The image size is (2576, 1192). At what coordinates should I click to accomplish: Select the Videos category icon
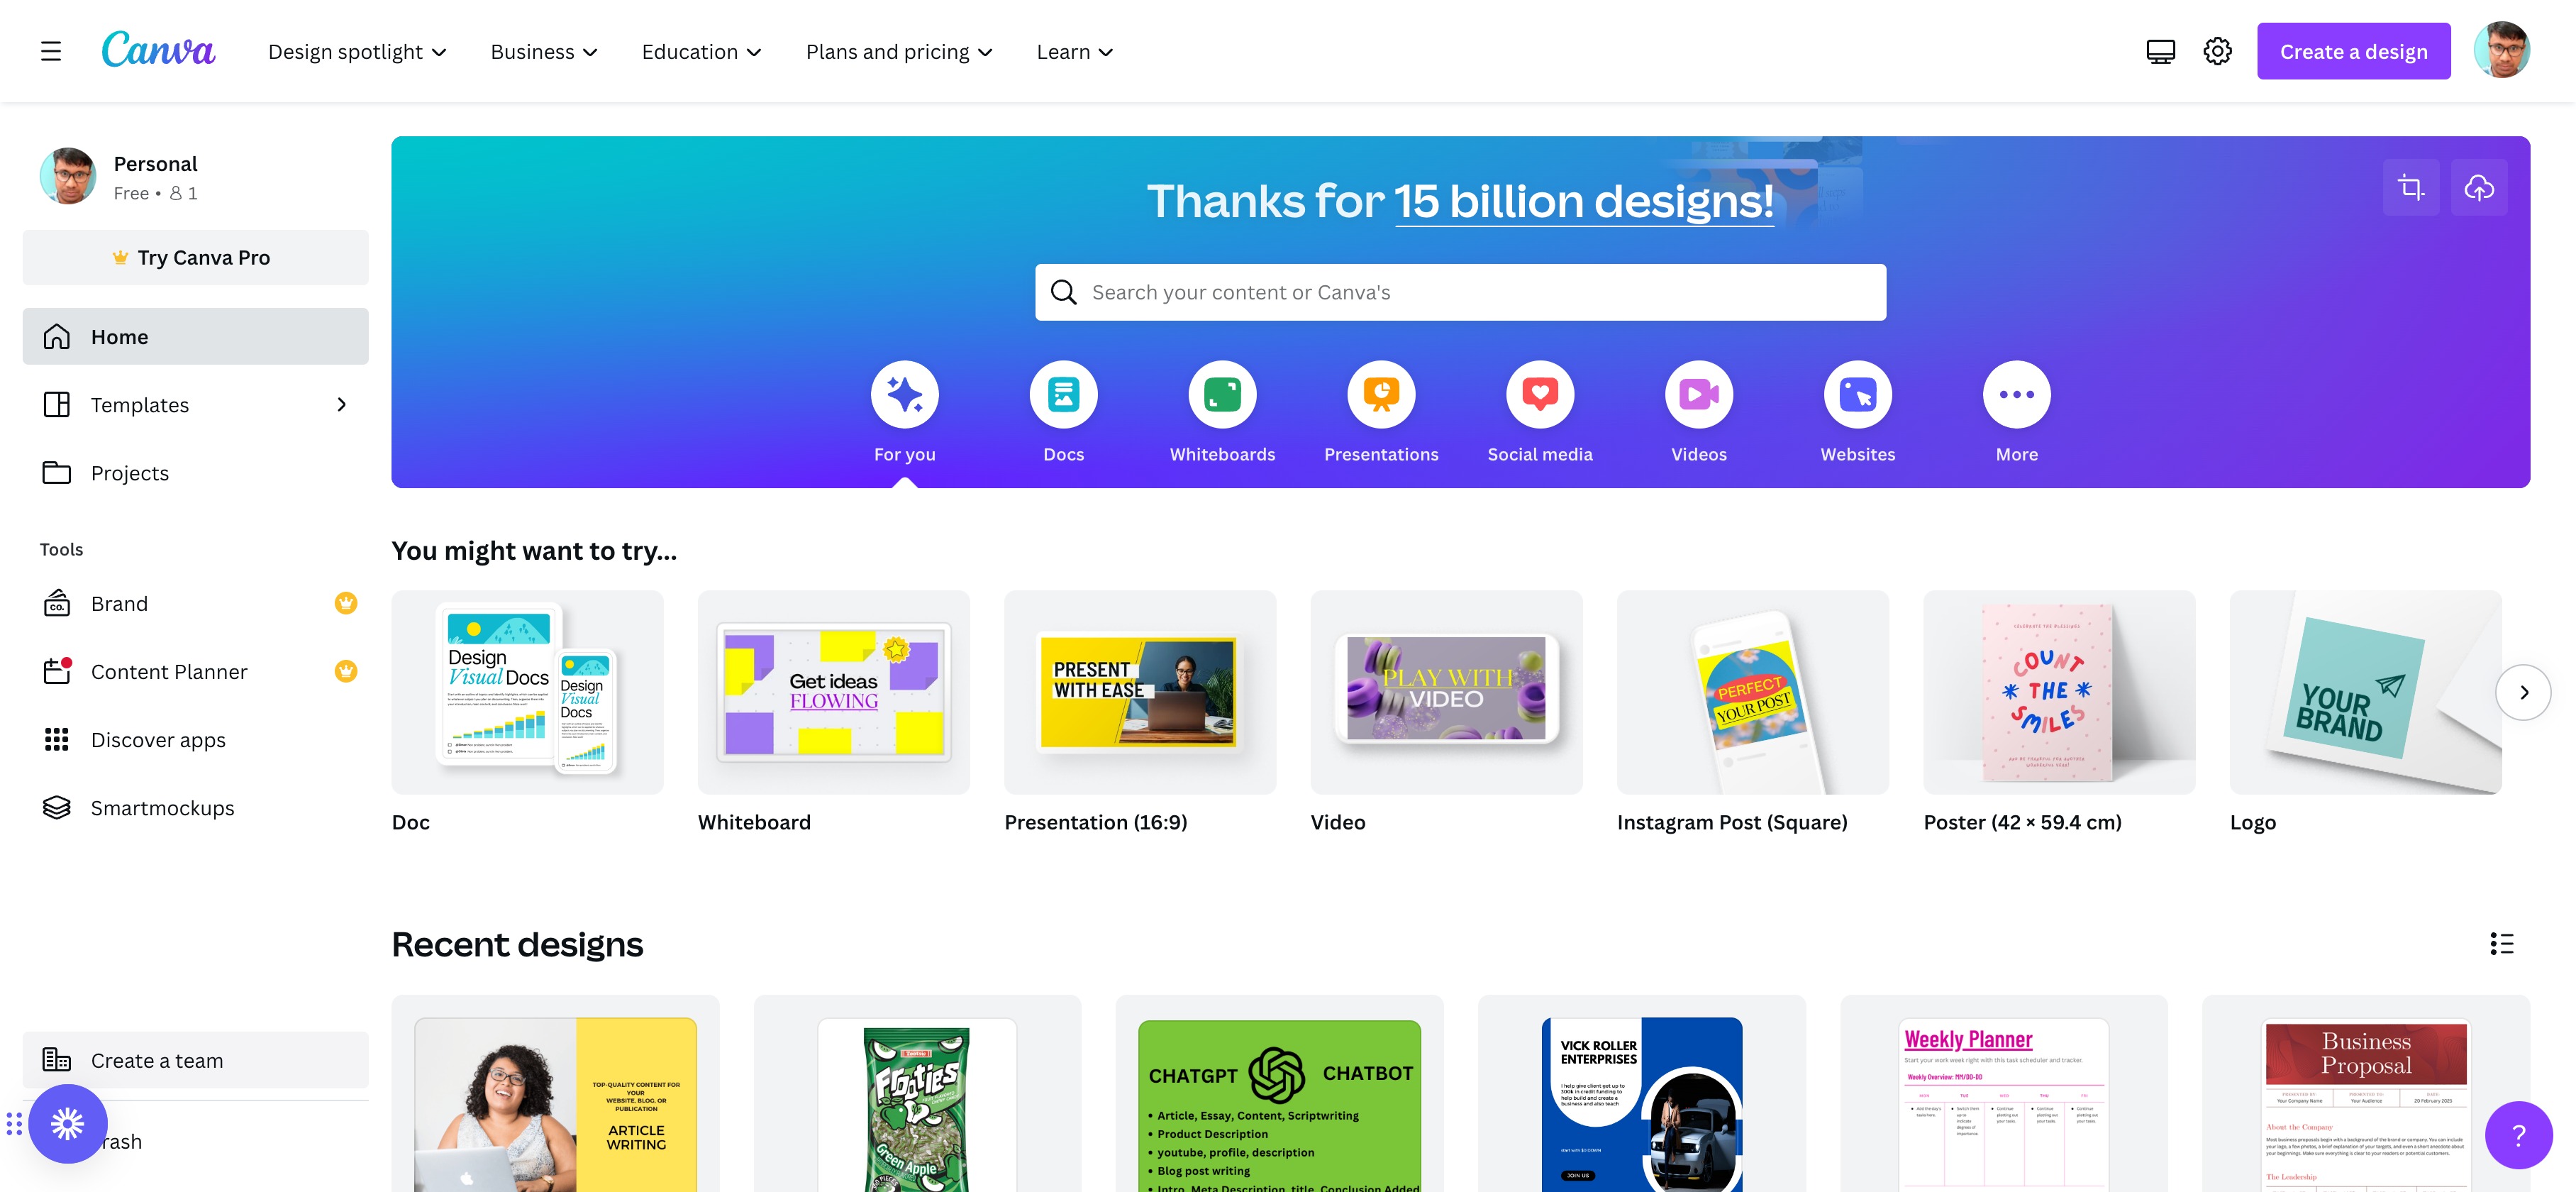1699,394
